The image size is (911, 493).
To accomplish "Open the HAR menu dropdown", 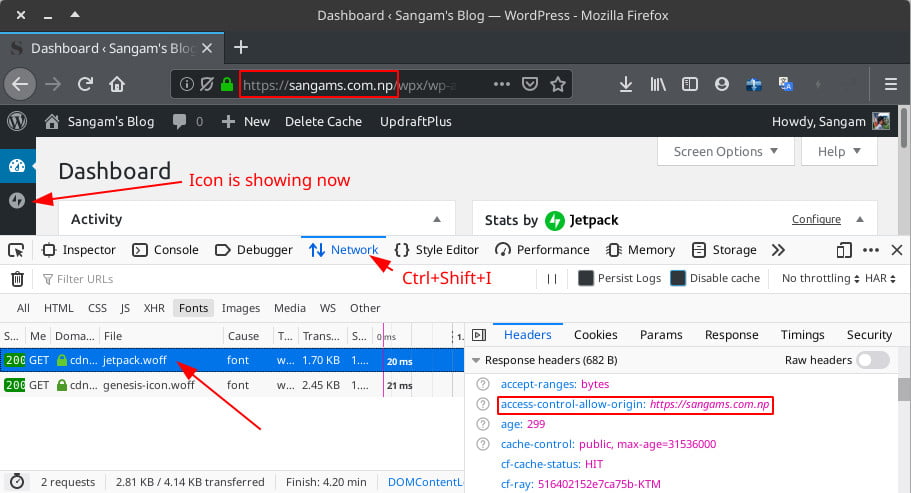I will pyautogui.click(x=880, y=278).
